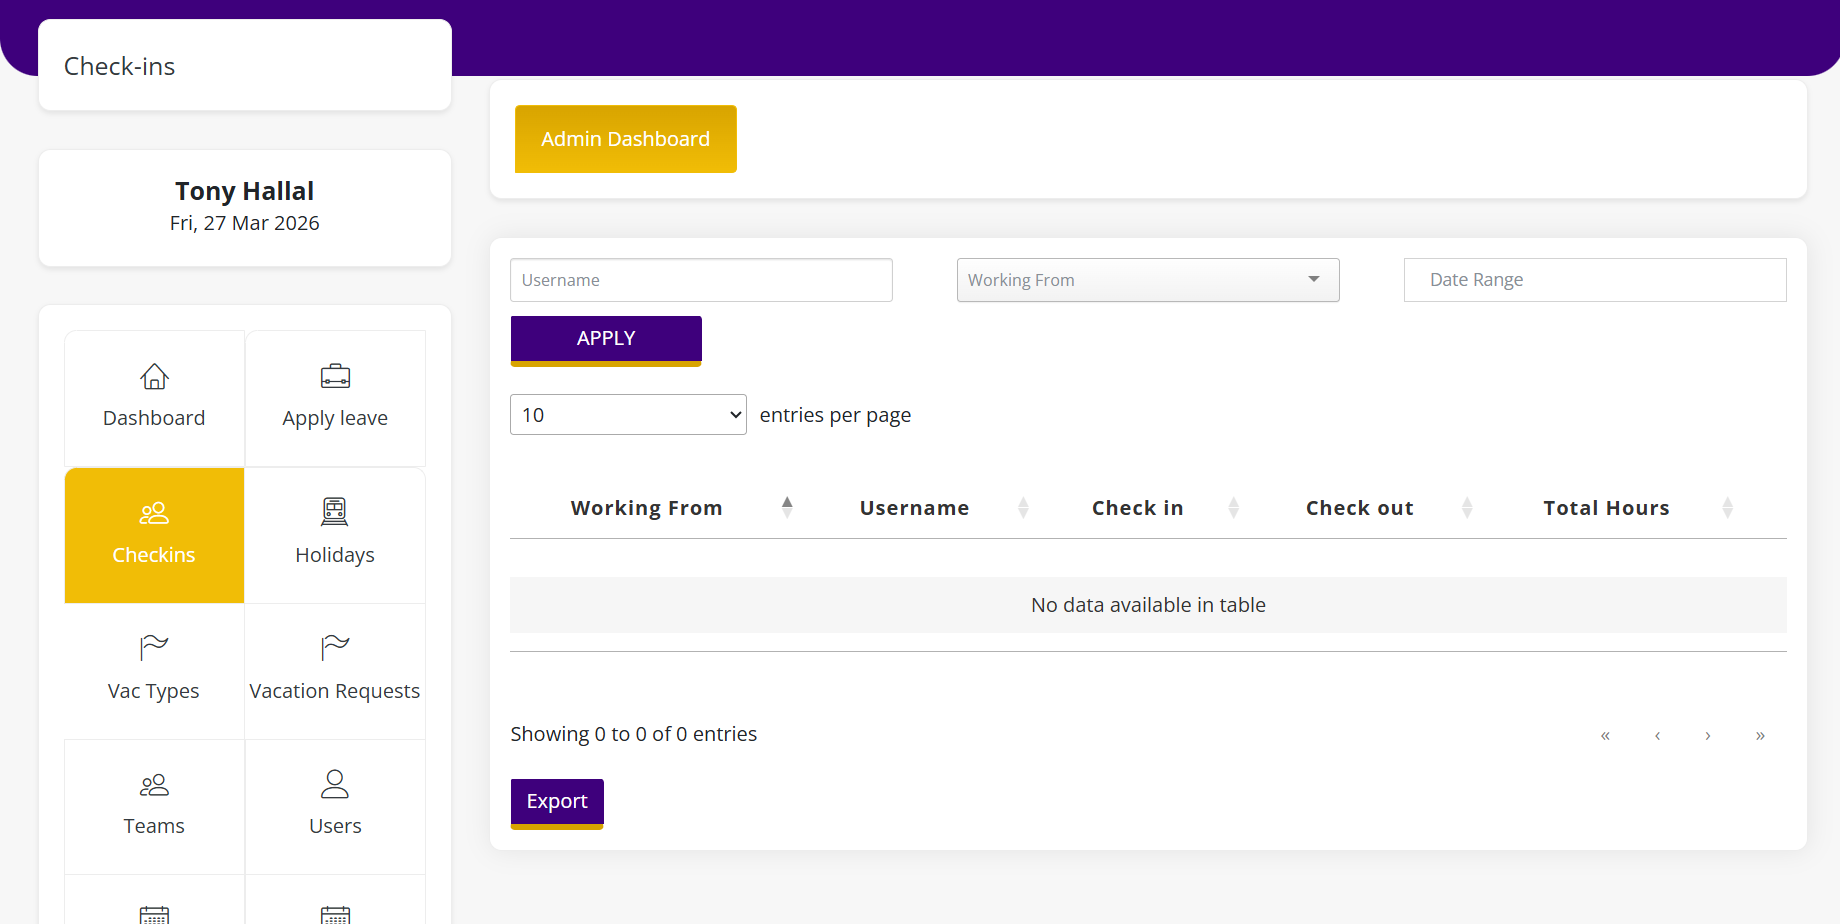The image size is (1840, 924).
Task: Click the Date Range field
Action: point(1594,279)
